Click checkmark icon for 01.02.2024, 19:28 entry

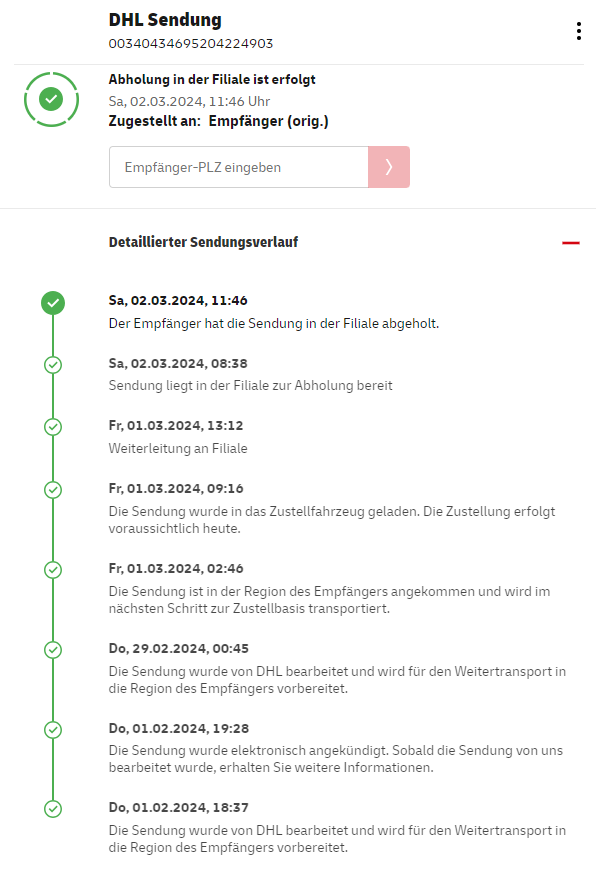tap(53, 730)
